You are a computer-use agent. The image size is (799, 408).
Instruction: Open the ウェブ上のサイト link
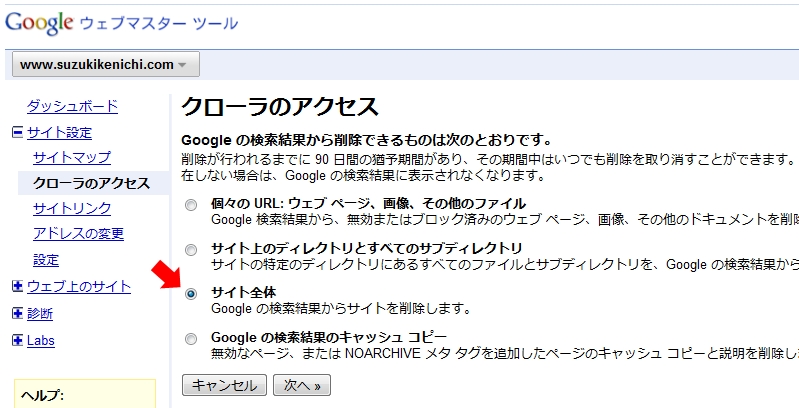79,287
